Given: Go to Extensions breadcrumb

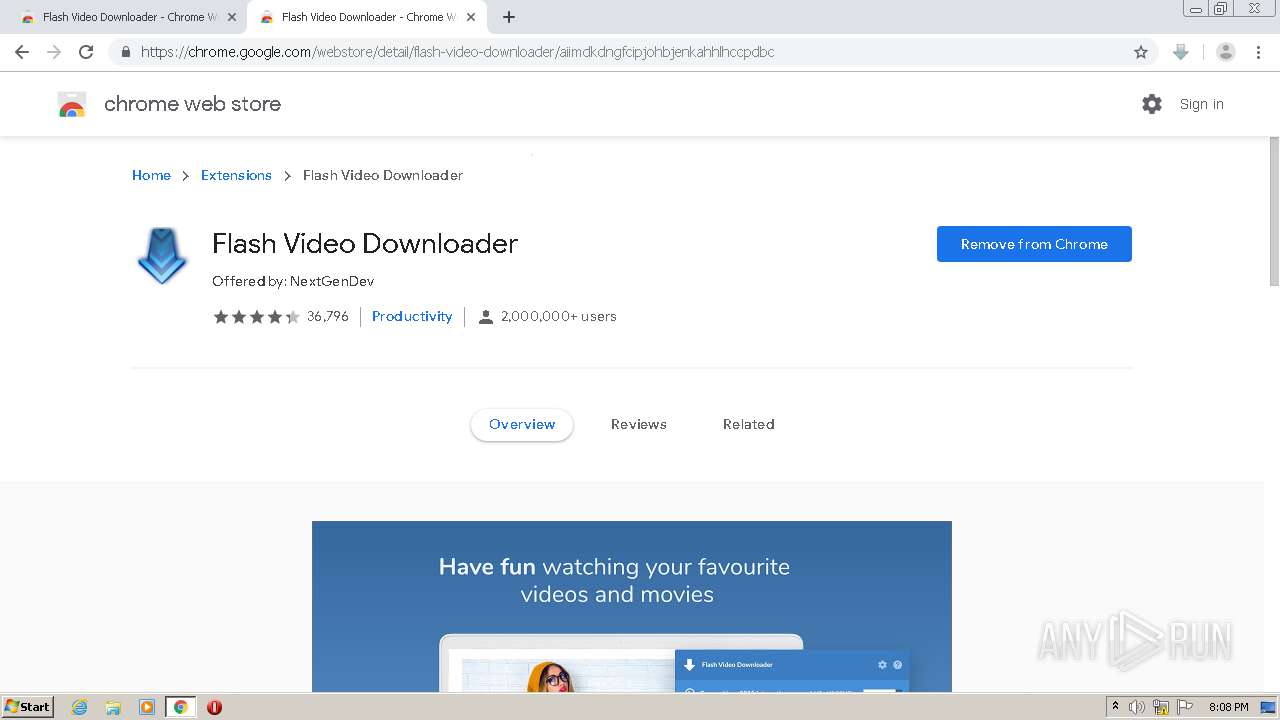Looking at the screenshot, I should click(x=236, y=175).
